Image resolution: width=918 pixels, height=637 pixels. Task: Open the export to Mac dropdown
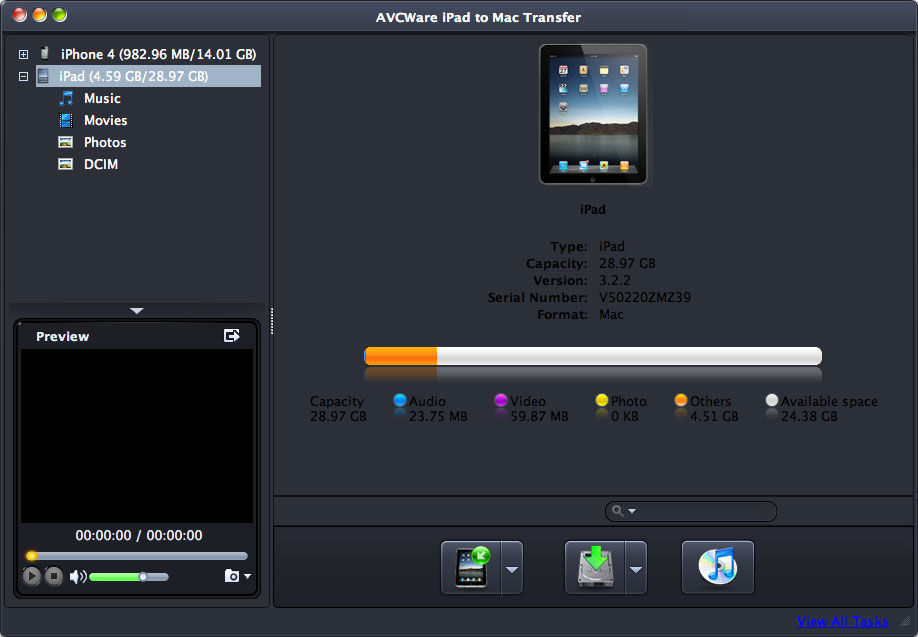point(636,568)
